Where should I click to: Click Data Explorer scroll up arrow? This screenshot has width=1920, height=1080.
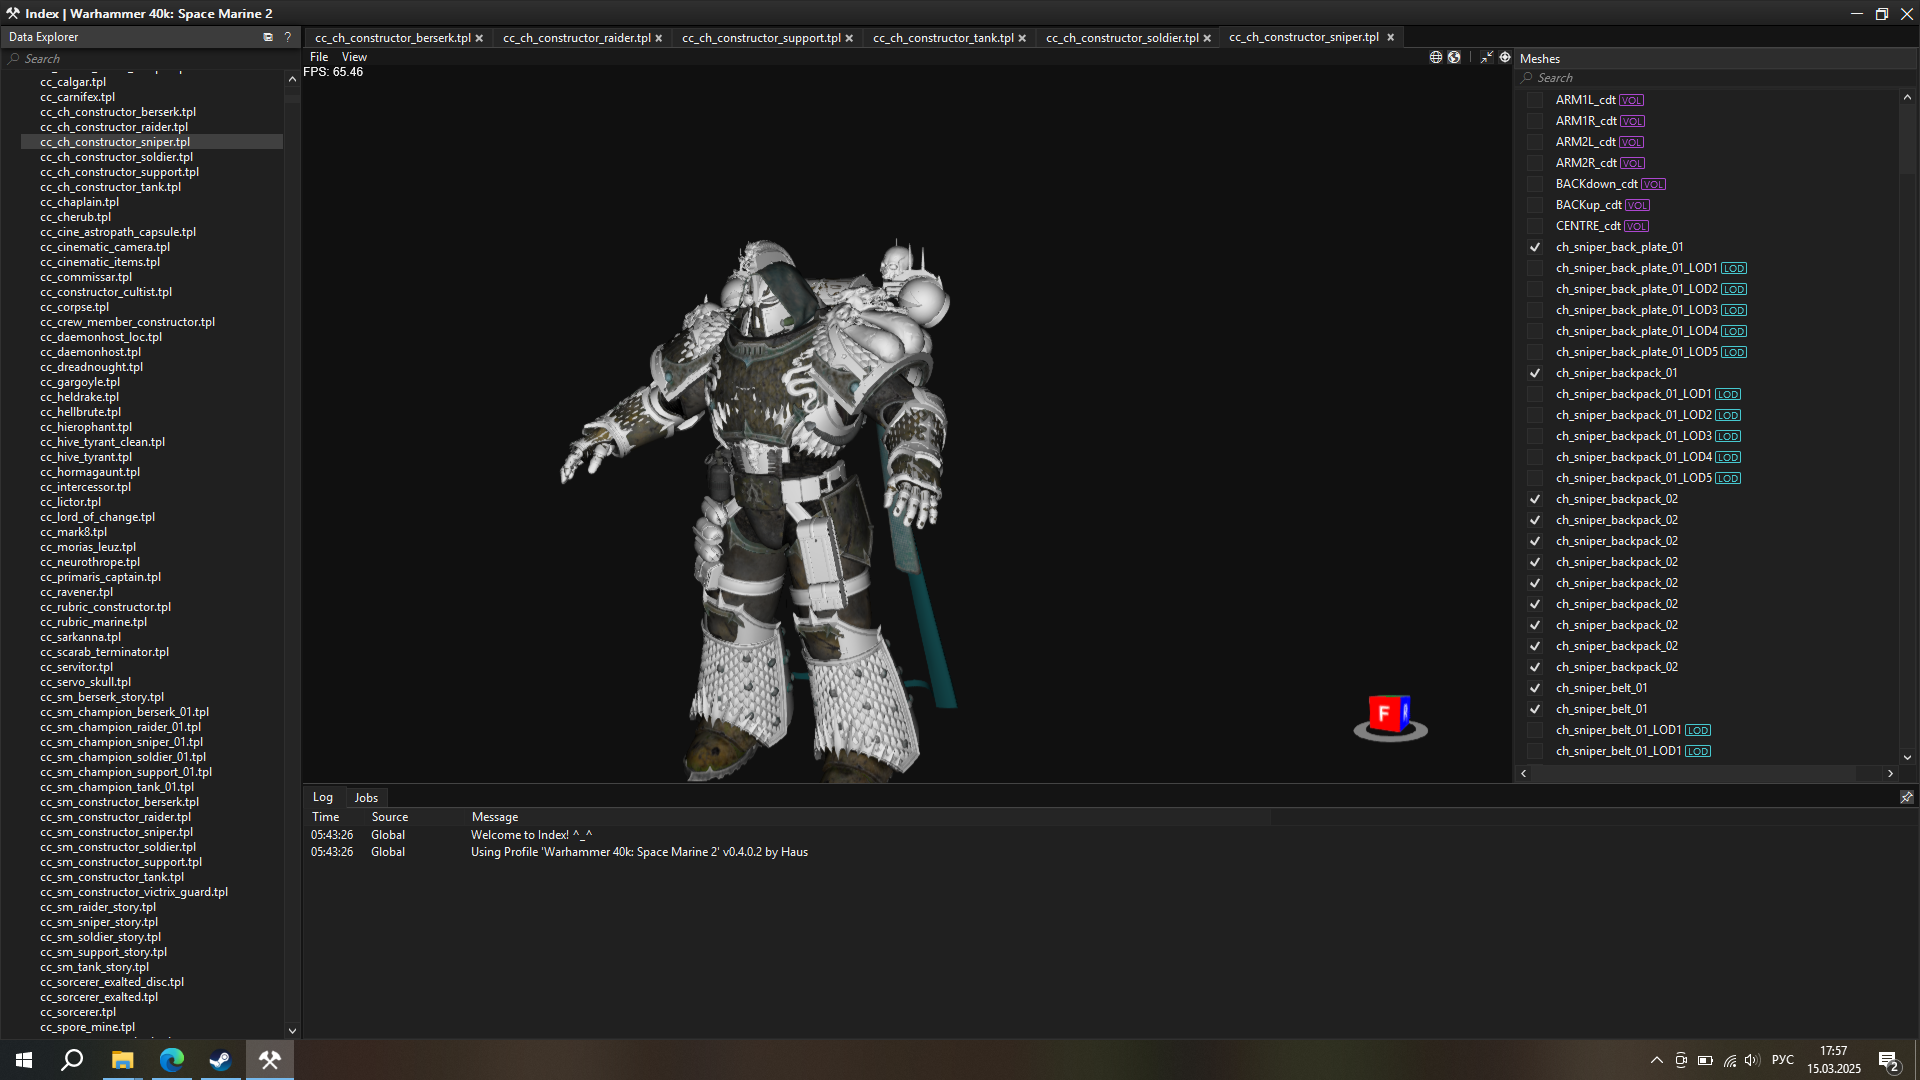(x=292, y=79)
